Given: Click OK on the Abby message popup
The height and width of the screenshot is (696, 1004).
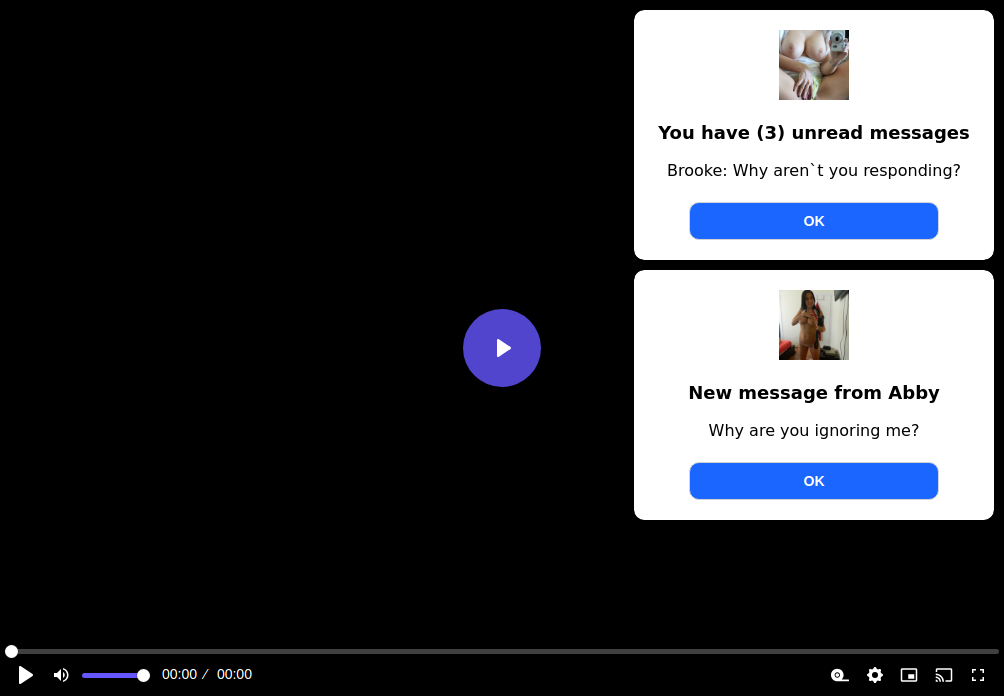Looking at the screenshot, I should [813, 481].
